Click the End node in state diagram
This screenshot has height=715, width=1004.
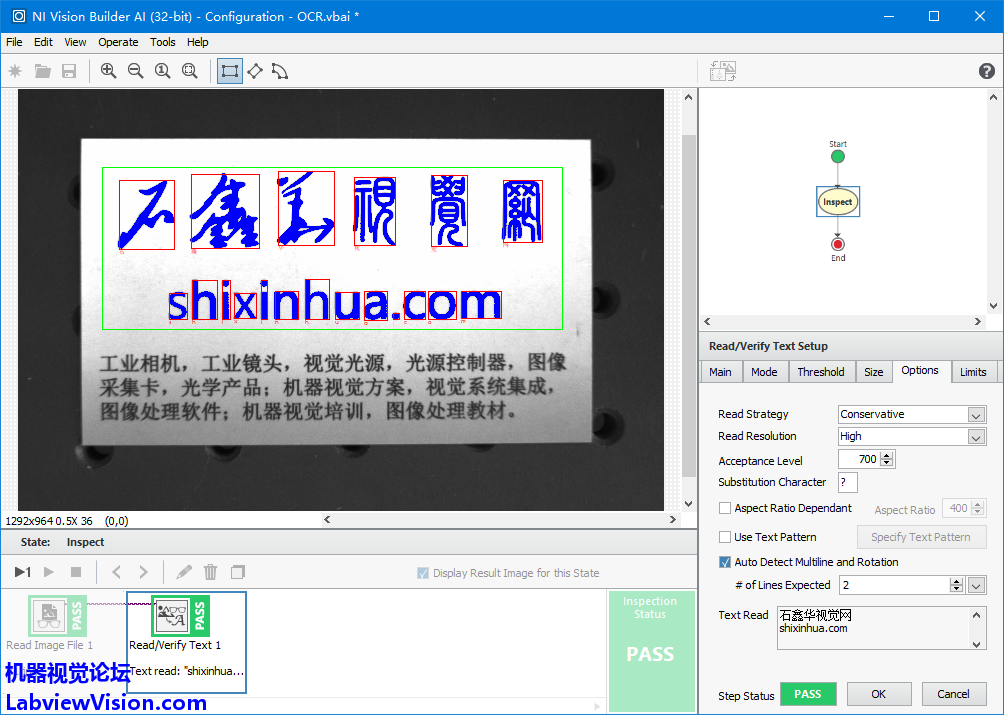[838, 245]
